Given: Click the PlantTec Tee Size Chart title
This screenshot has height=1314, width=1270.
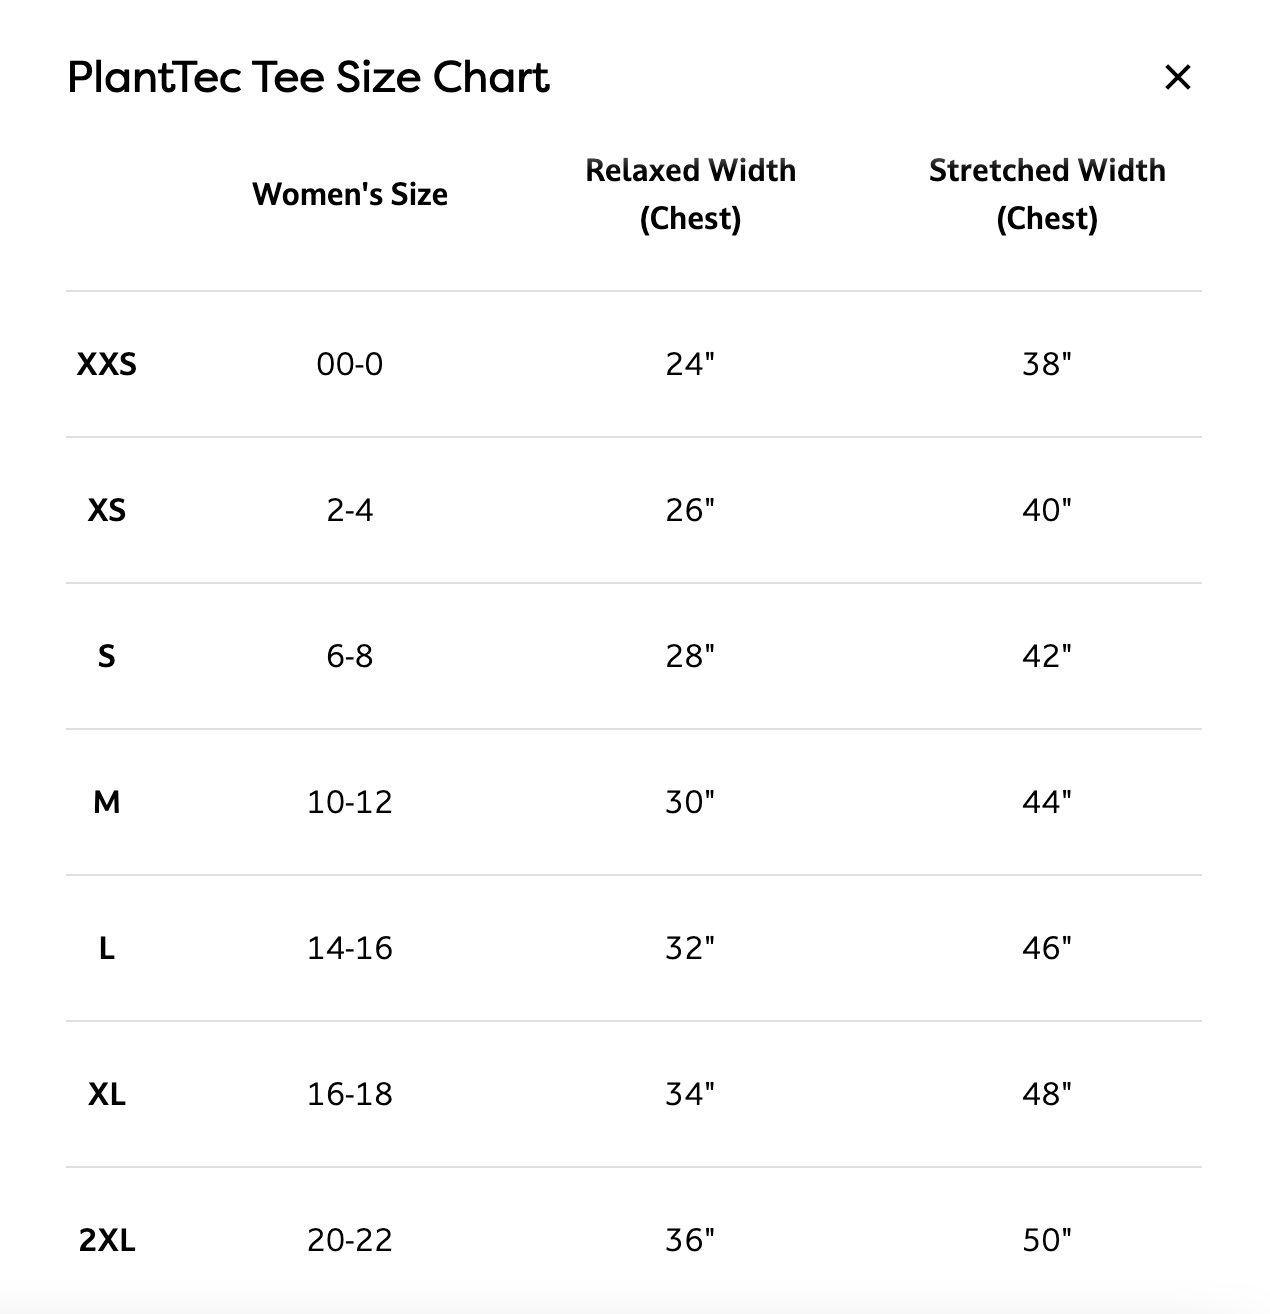Looking at the screenshot, I should (x=308, y=77).
